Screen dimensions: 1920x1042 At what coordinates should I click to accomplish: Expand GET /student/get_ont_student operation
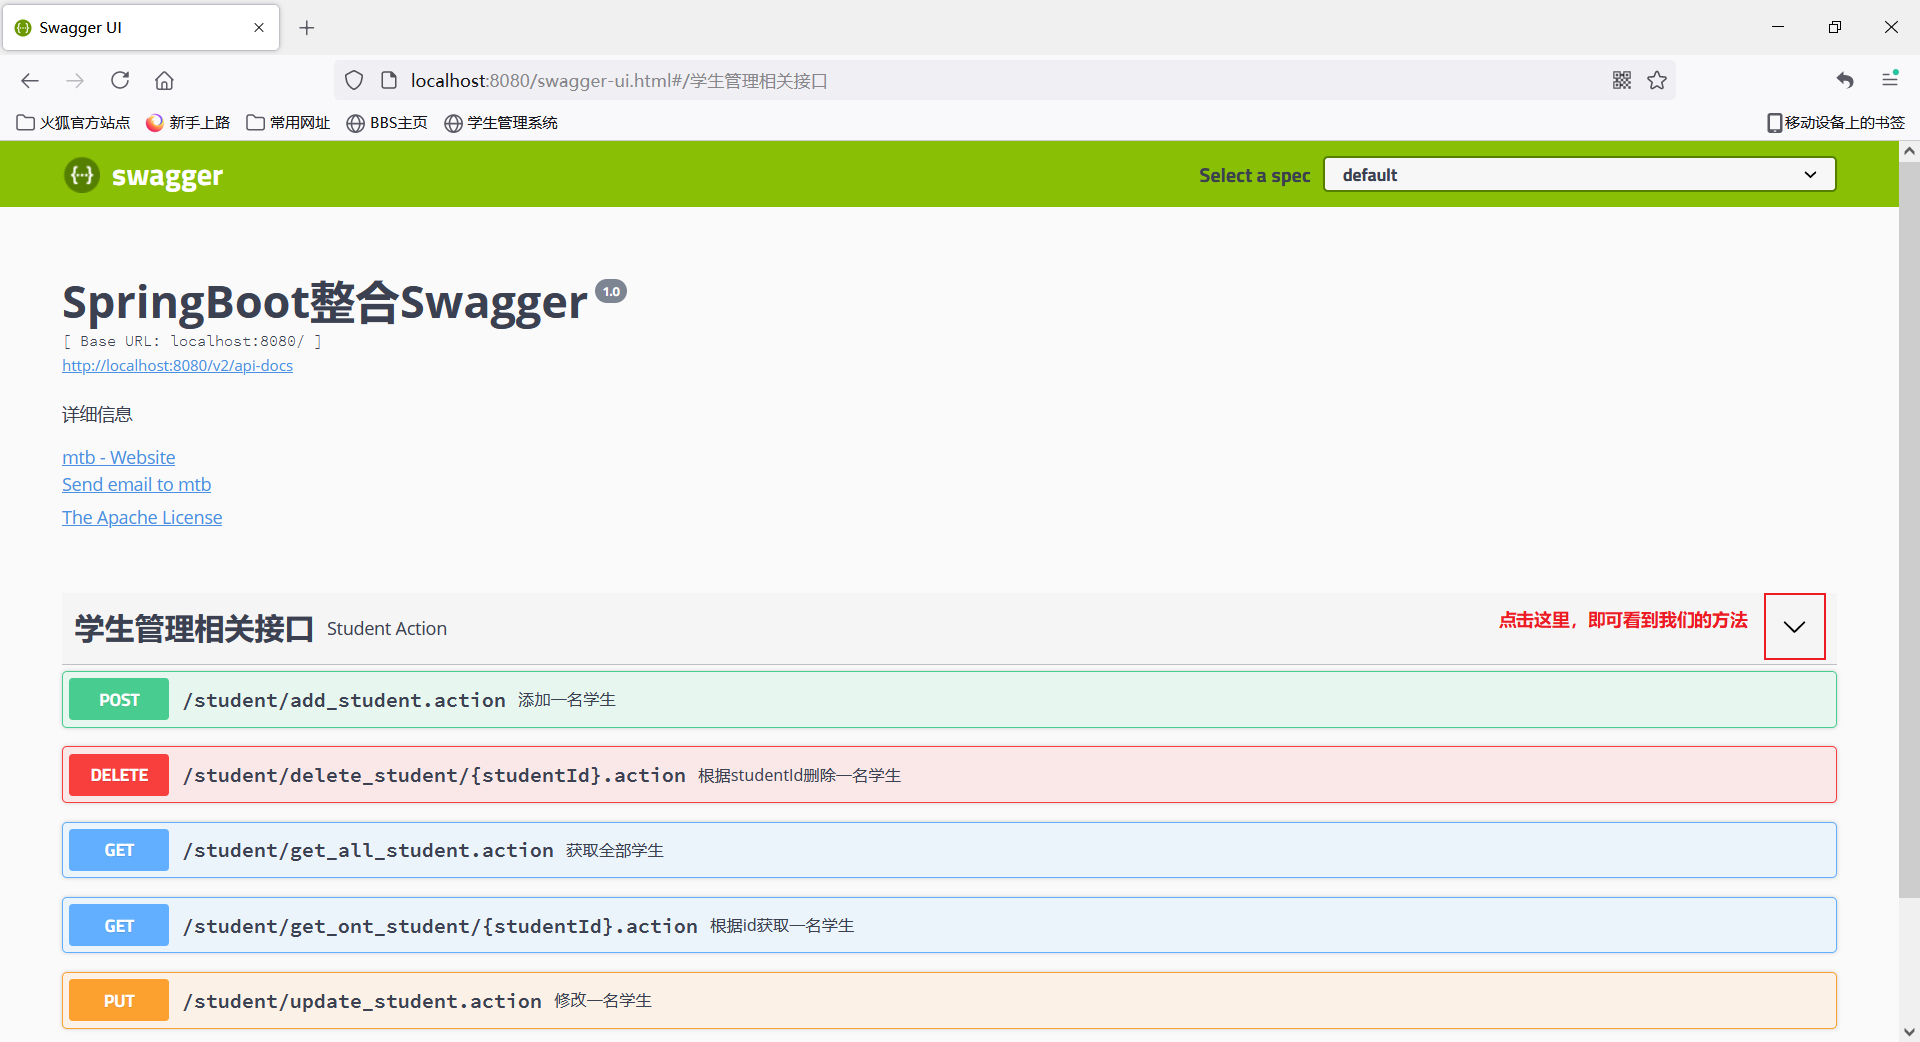[x=949, y=926]
